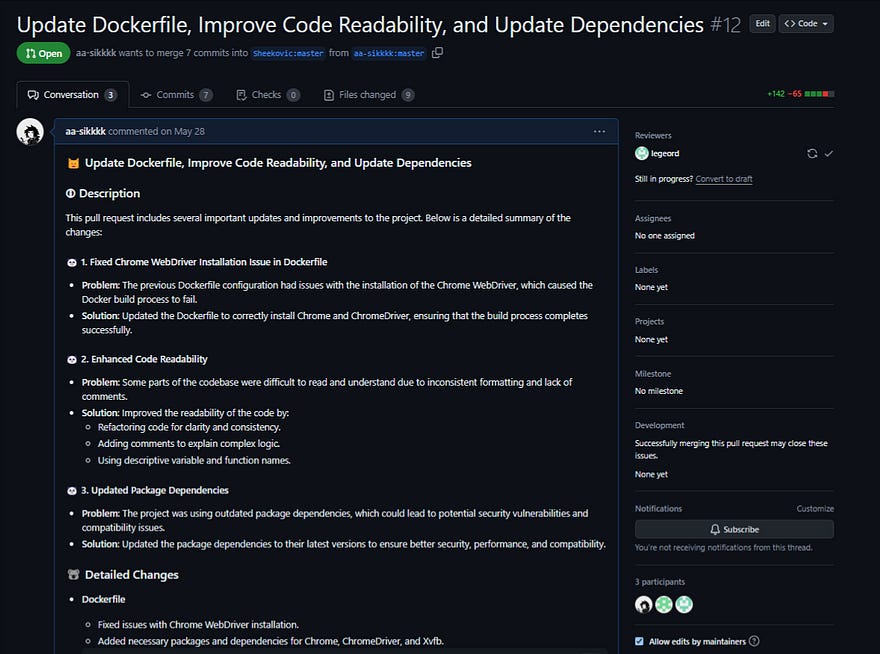Click legeord's reviewer avatar
This screenshot has height=654, width=880.
(641, 153)
